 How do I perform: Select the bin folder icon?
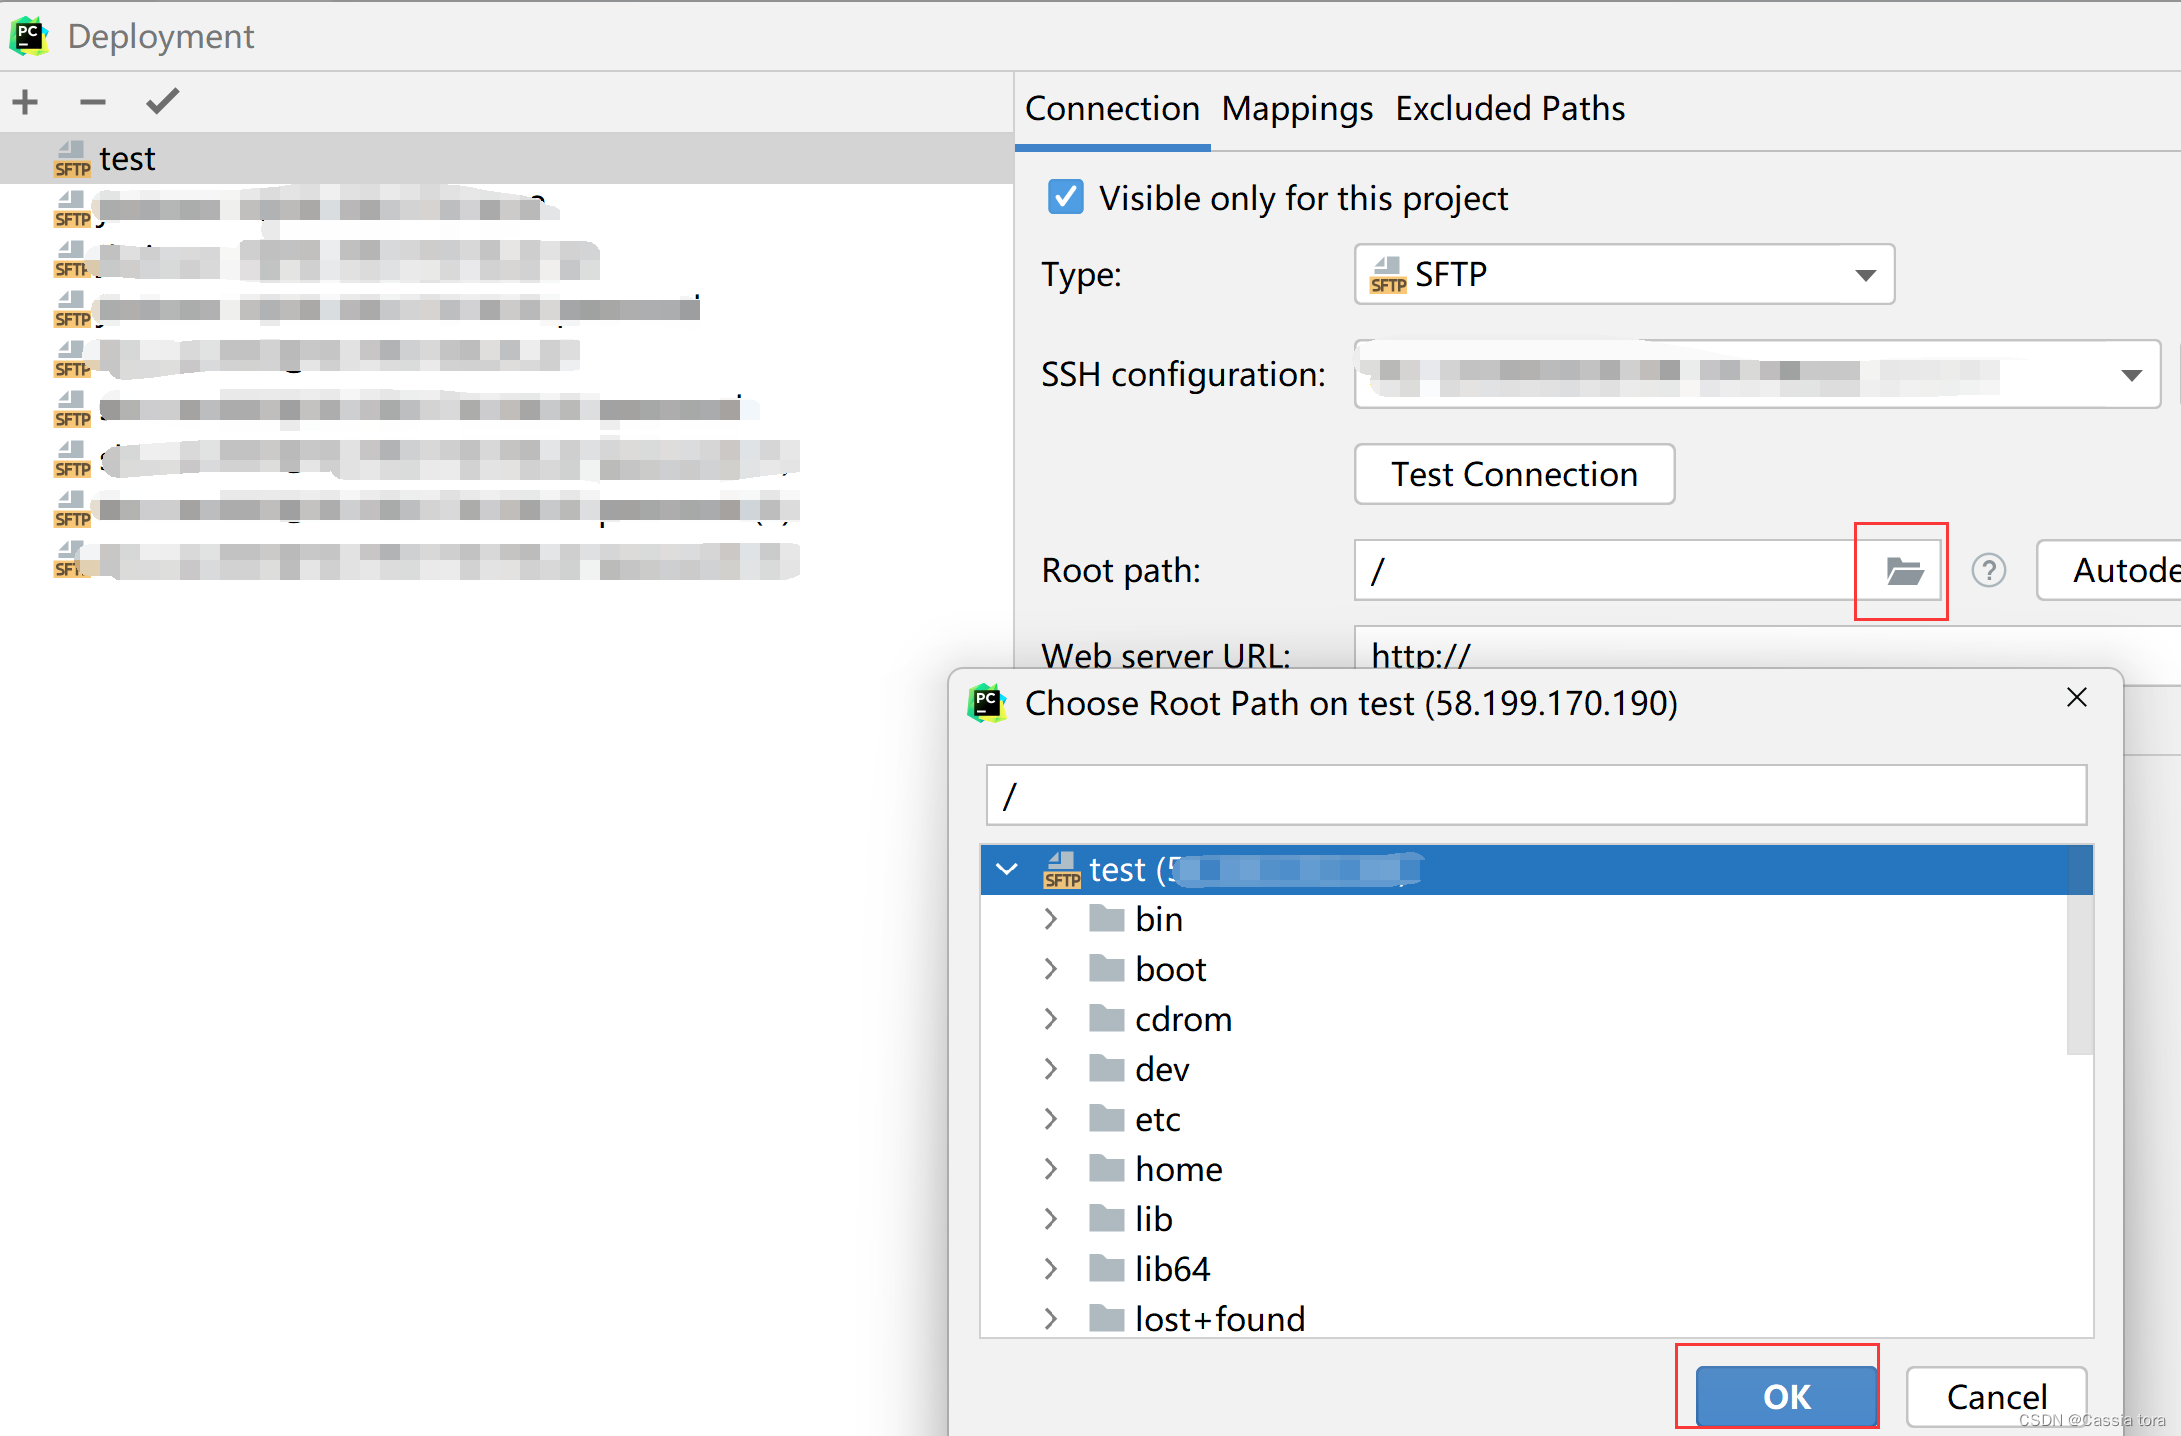pyautogui.click(x=1106, y=918)
